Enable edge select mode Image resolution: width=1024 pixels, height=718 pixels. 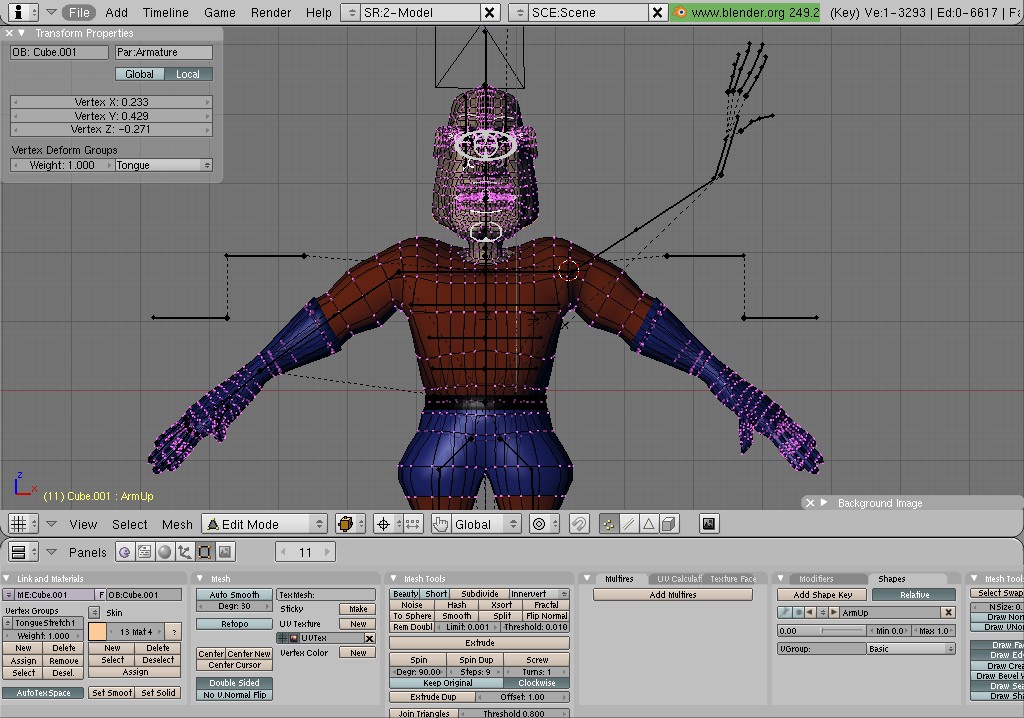(x=629, y=524)
